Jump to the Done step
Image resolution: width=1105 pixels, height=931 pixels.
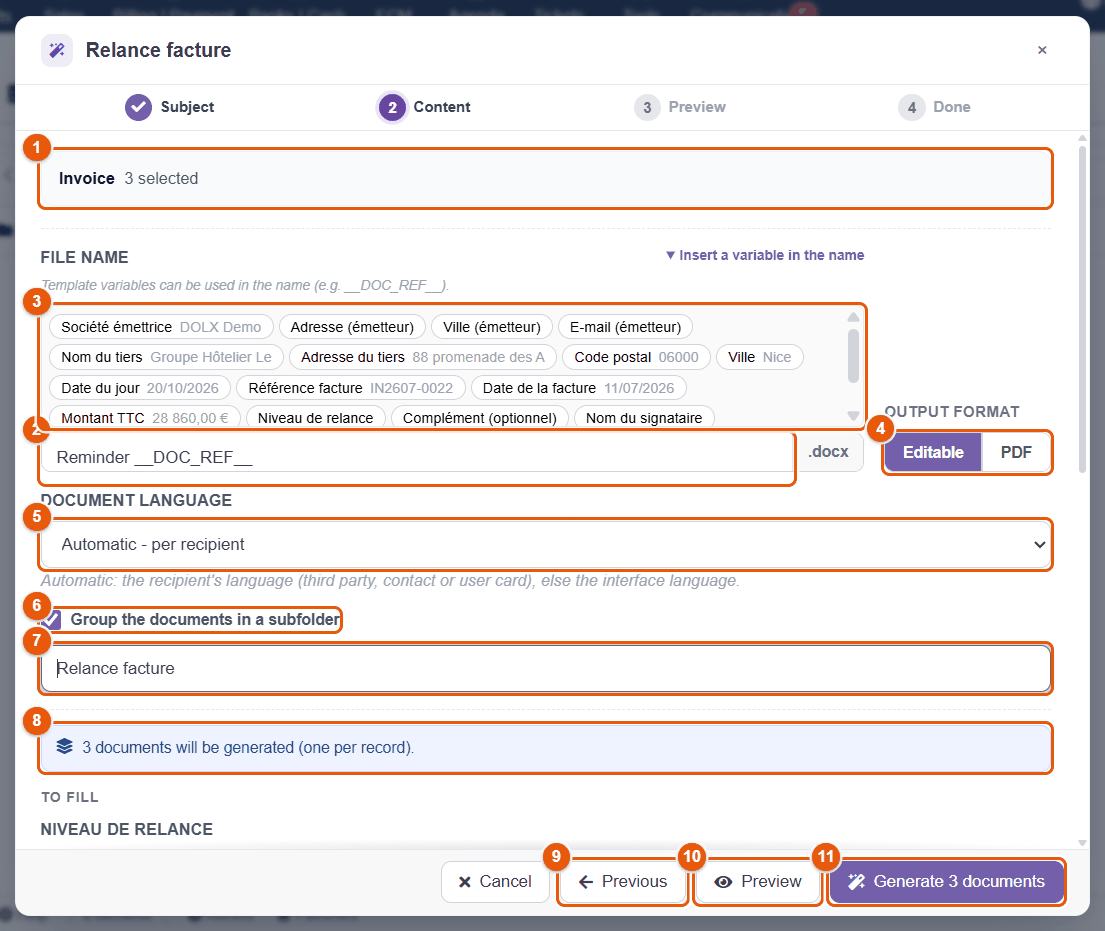[935, 107]
